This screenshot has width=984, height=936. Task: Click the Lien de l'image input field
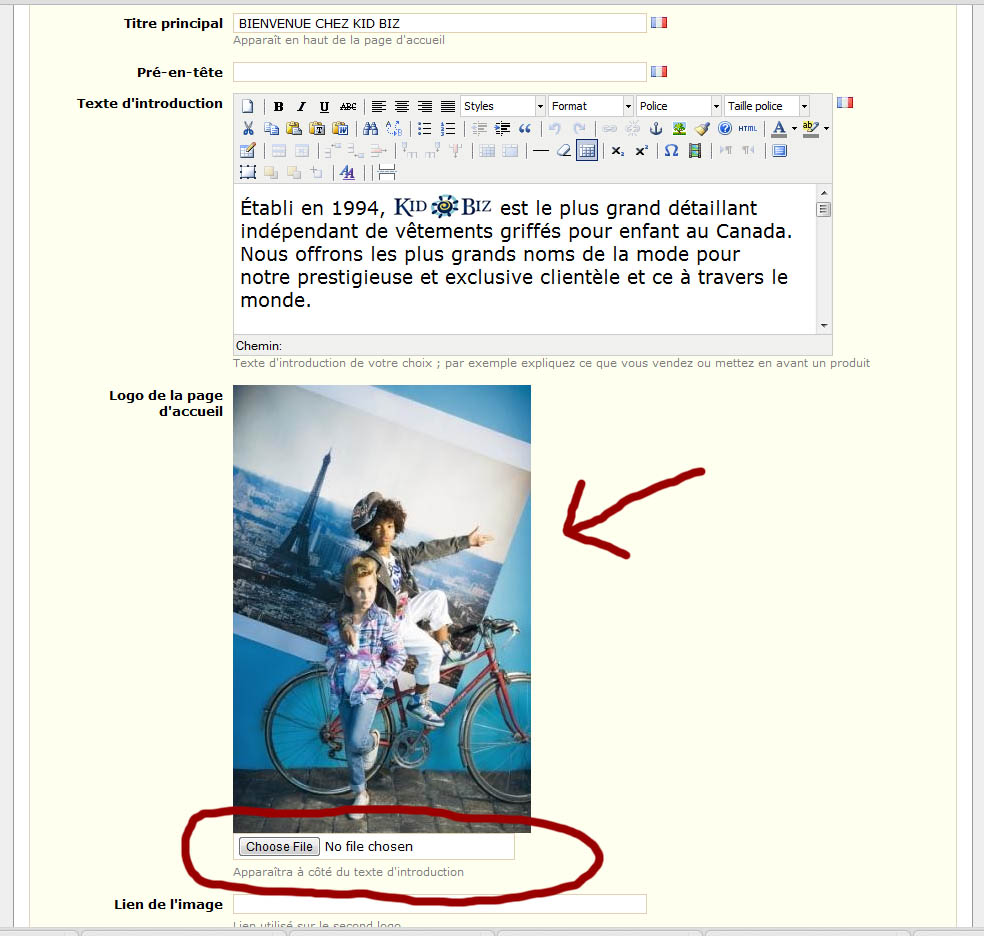439,904
